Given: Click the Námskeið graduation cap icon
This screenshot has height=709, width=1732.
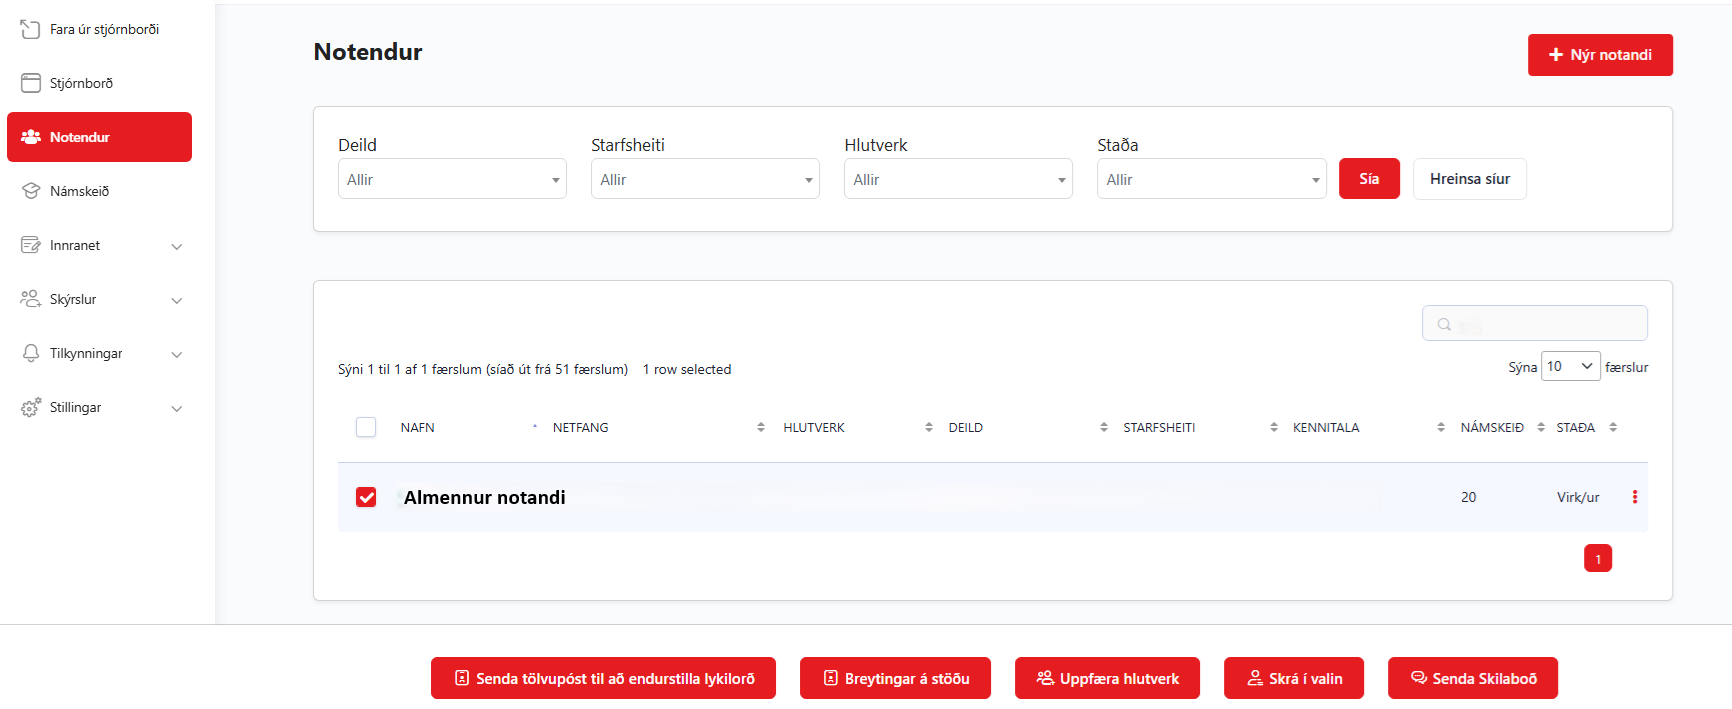Looking at the screenshot, I should coord(31,191).
